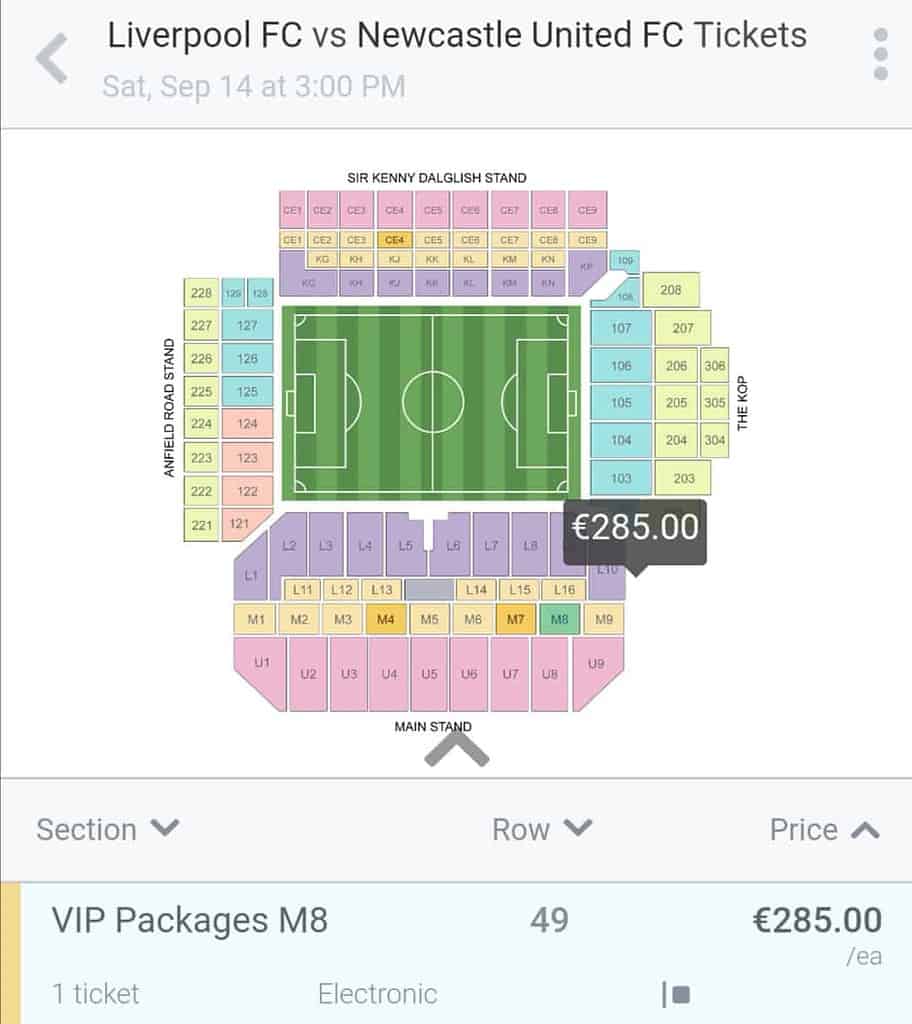The height and width of the screenshot is (1024, 912).
Task: Select lower section L4 in Main Stand
Action: (365, 544)
